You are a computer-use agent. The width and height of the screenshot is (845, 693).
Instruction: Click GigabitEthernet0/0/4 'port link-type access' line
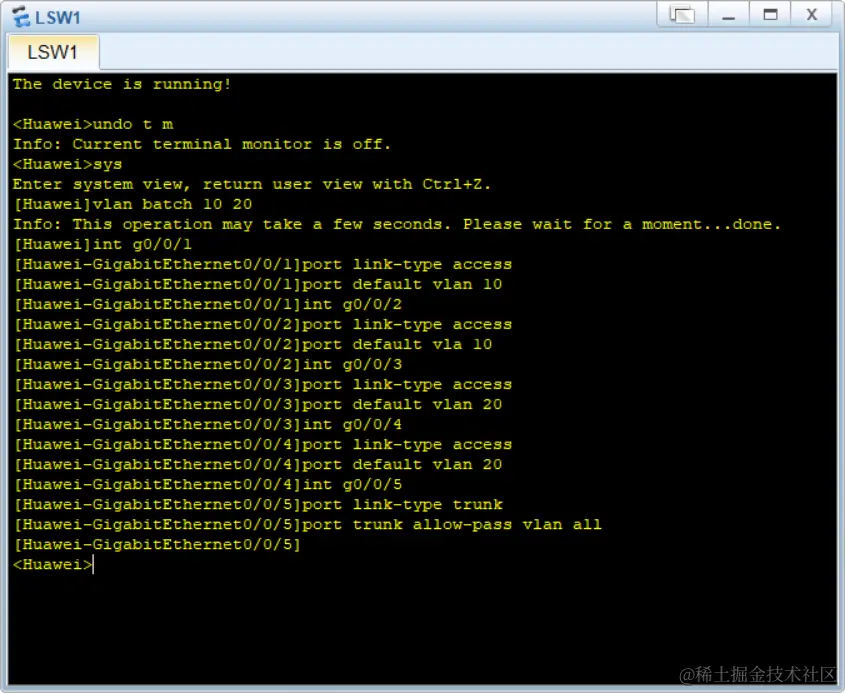(x=262, y=444)
